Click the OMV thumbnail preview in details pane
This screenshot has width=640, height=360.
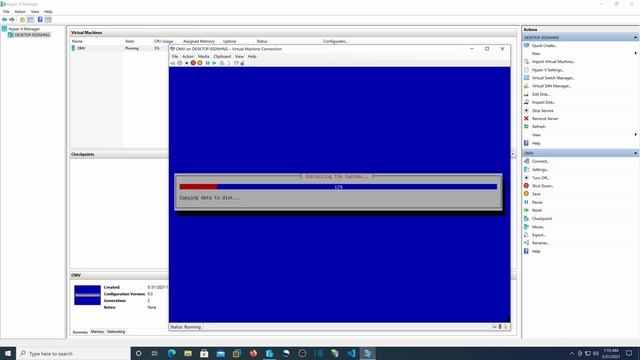(x=87, y=295)
